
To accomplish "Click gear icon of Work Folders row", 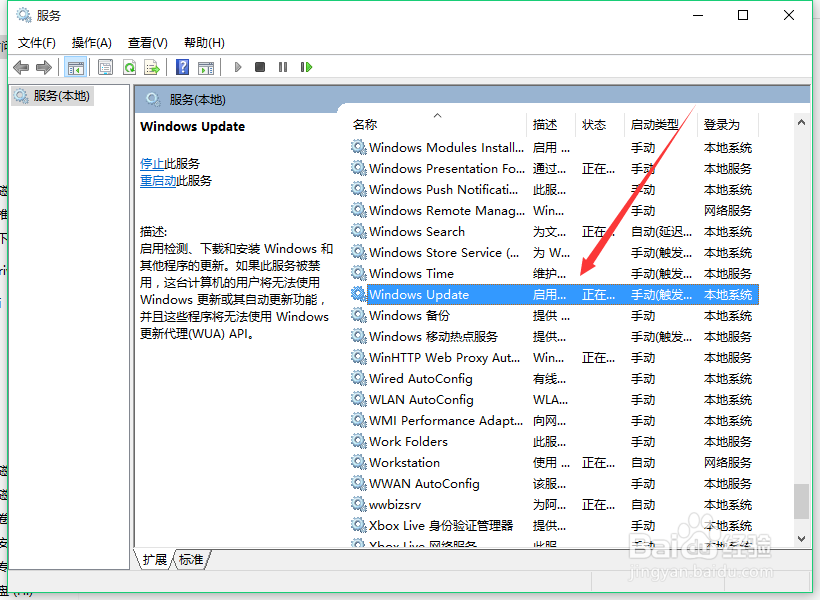I will 358,441.
